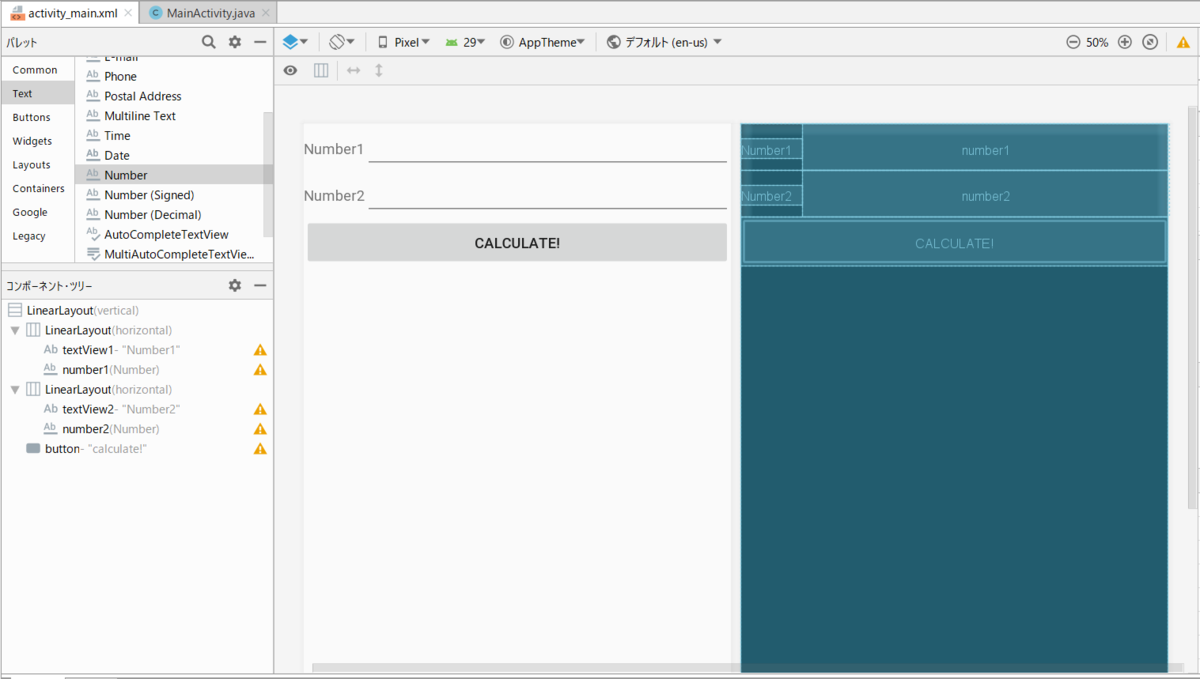Image resolution: width=1200 pixels, height=679 pixels.
Task: Show warnings and errors icon
Action: pyautogui.click(x=1183, y=42)
